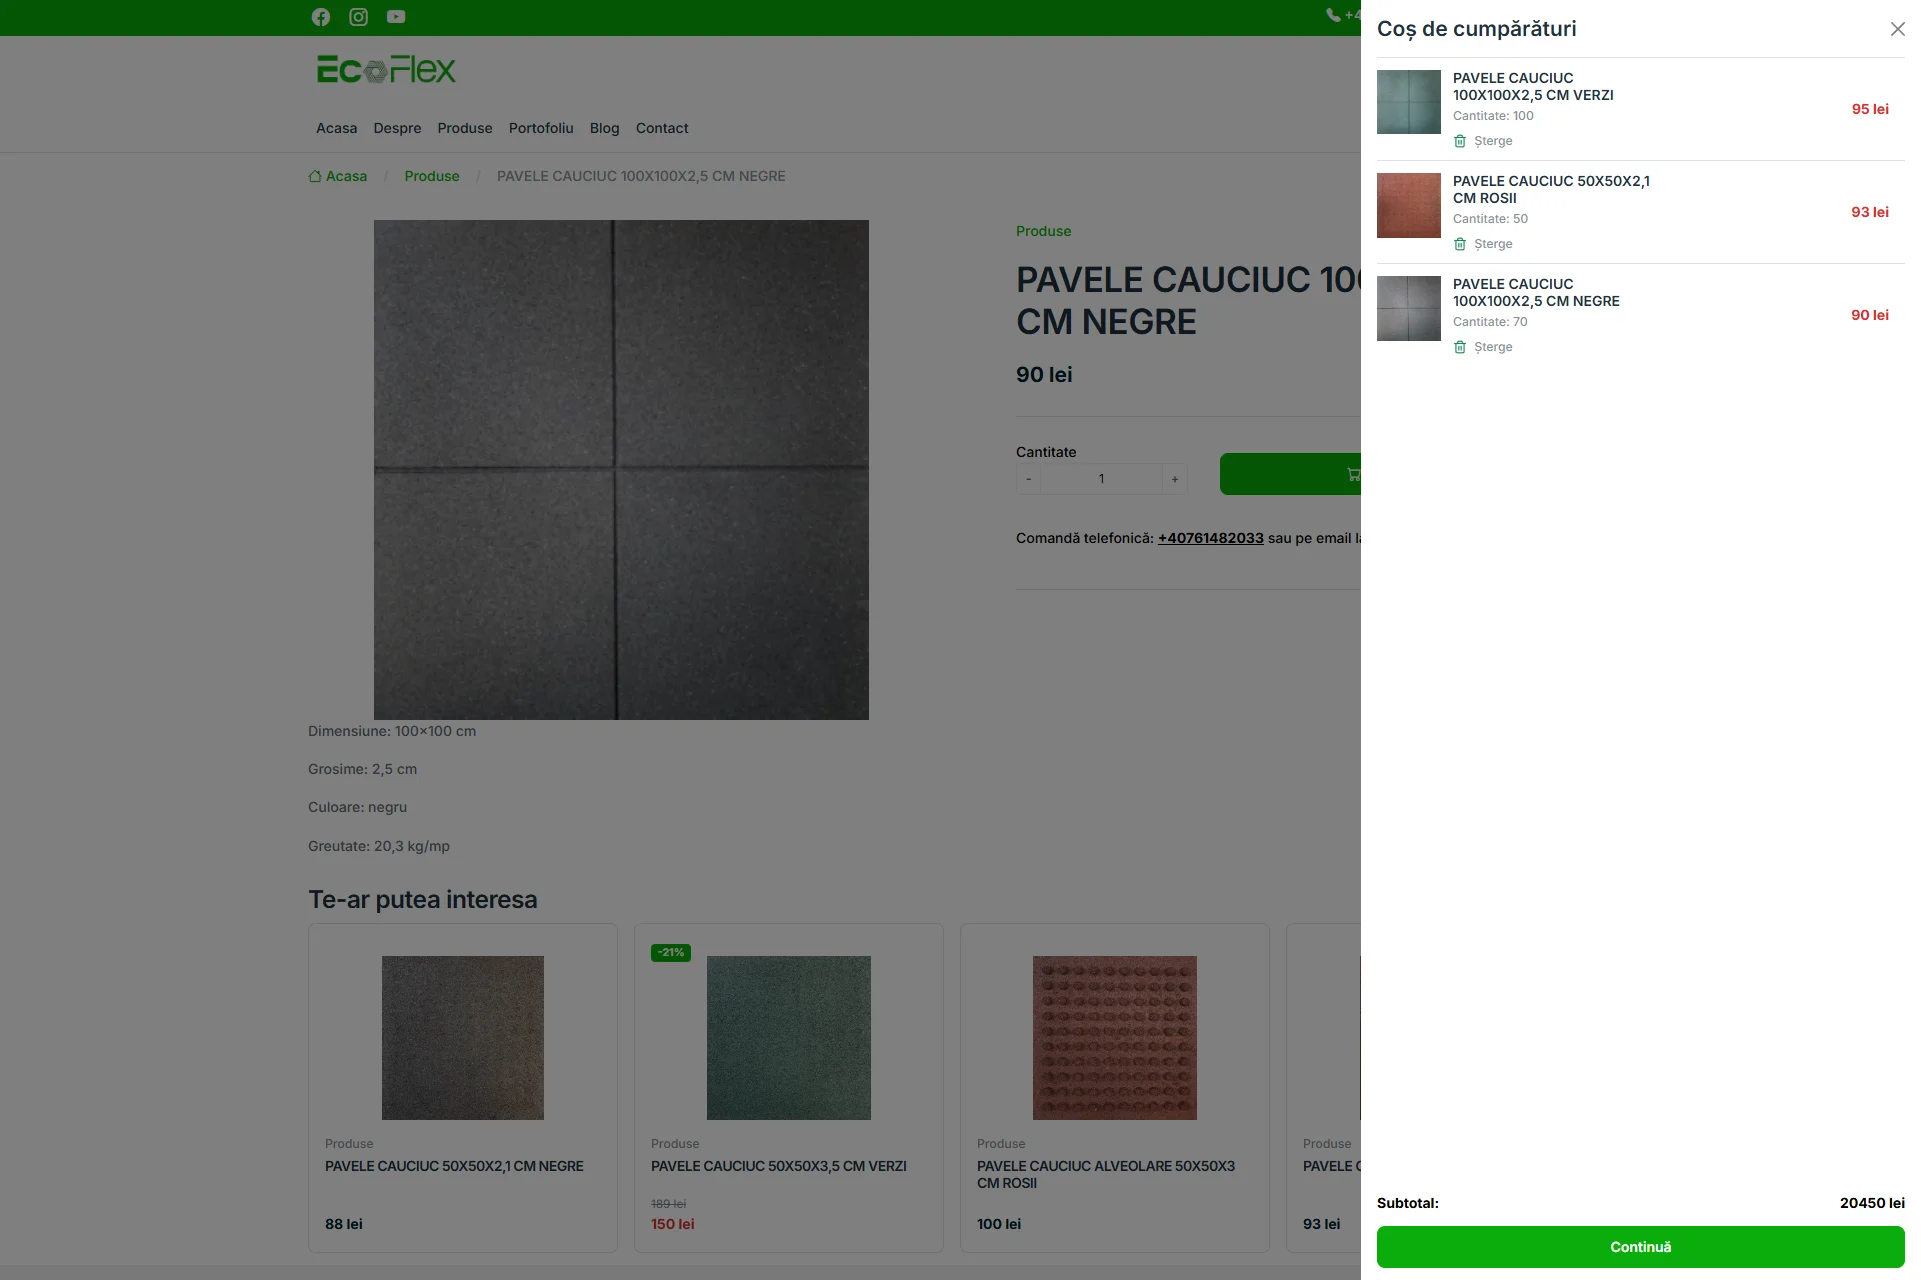Click trash icon for VERZI pavele item
The height and width of the screenshot is (1280, 1921).
(x=1460, y=141)
